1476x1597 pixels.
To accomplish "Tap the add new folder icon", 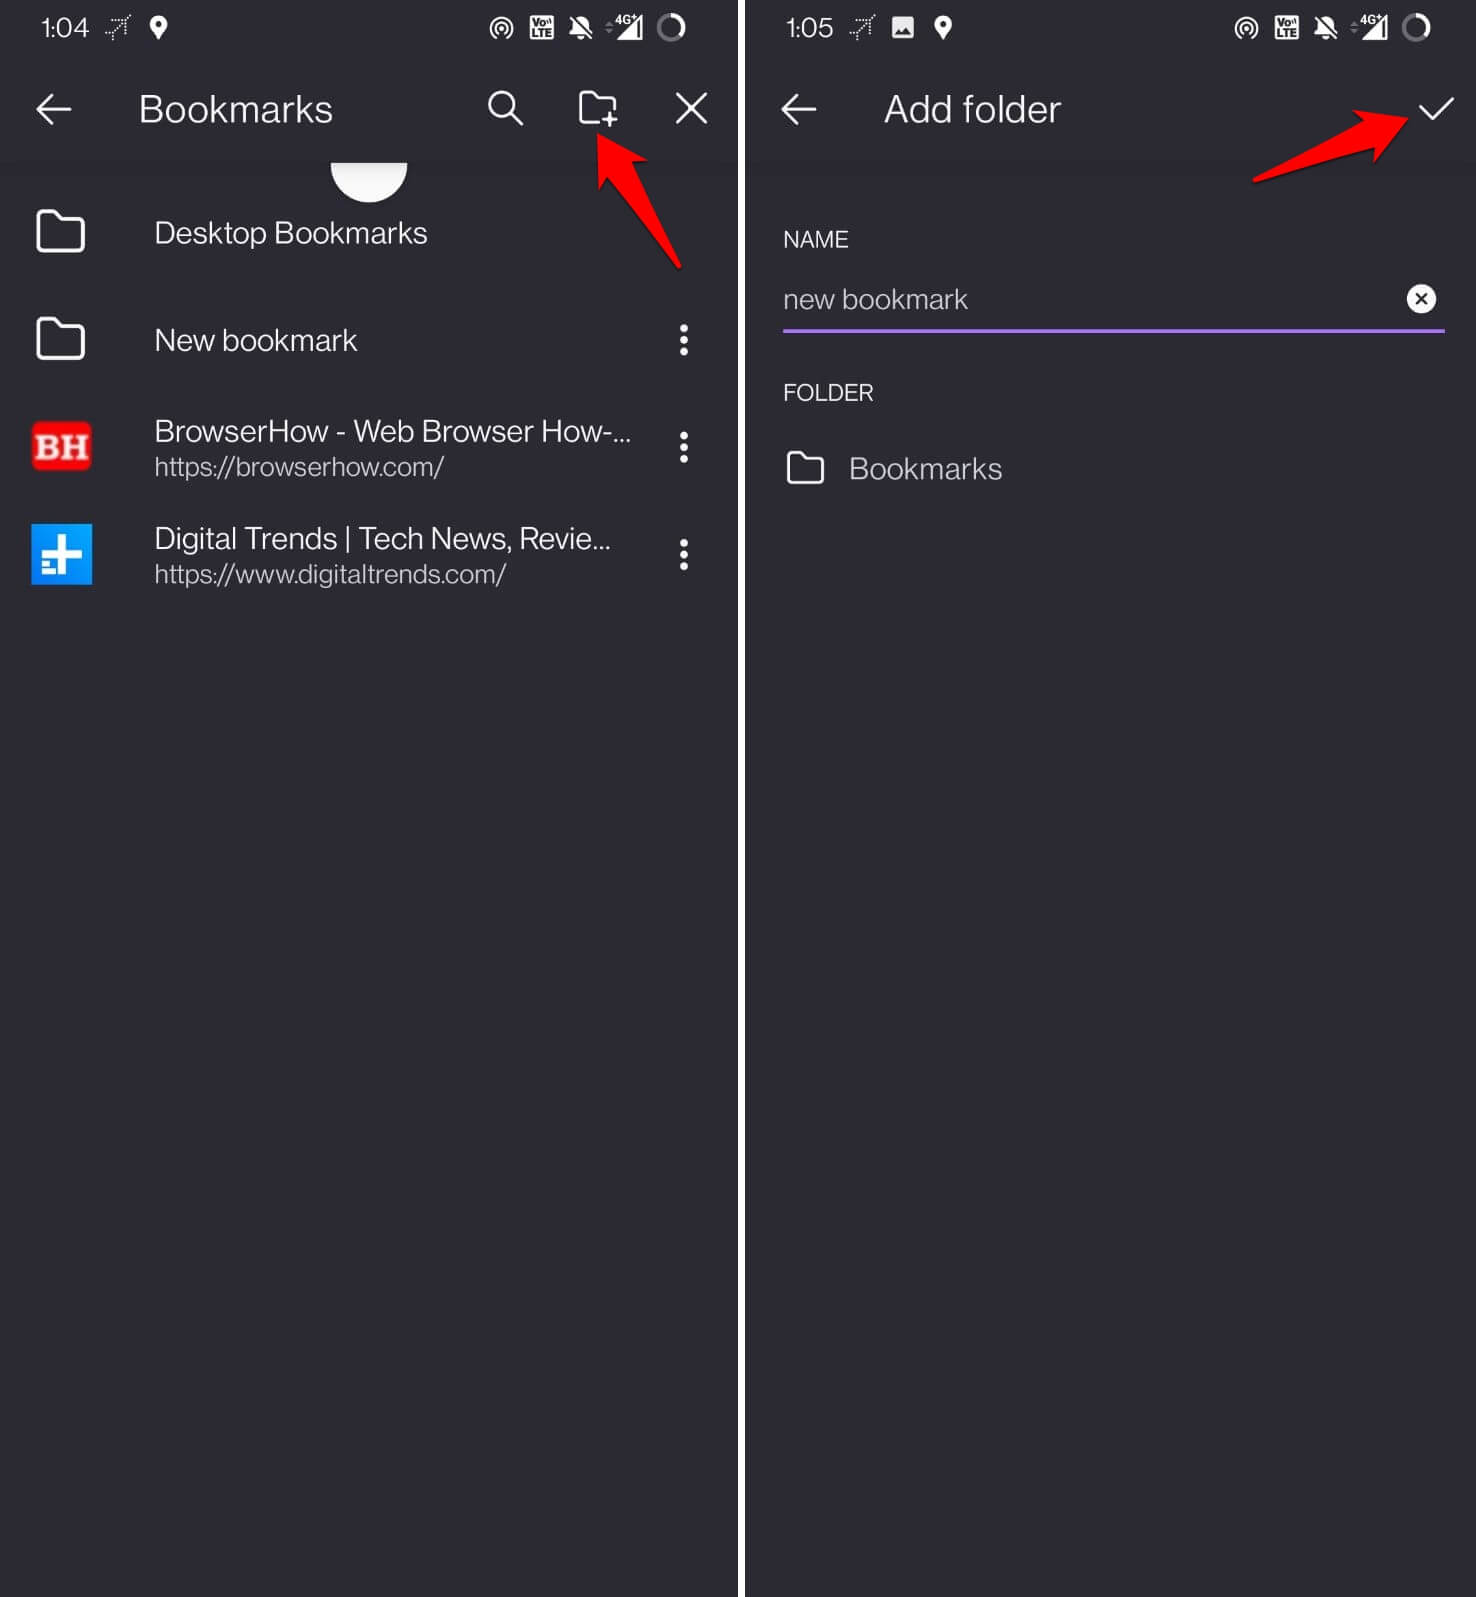I will (598, 108).
